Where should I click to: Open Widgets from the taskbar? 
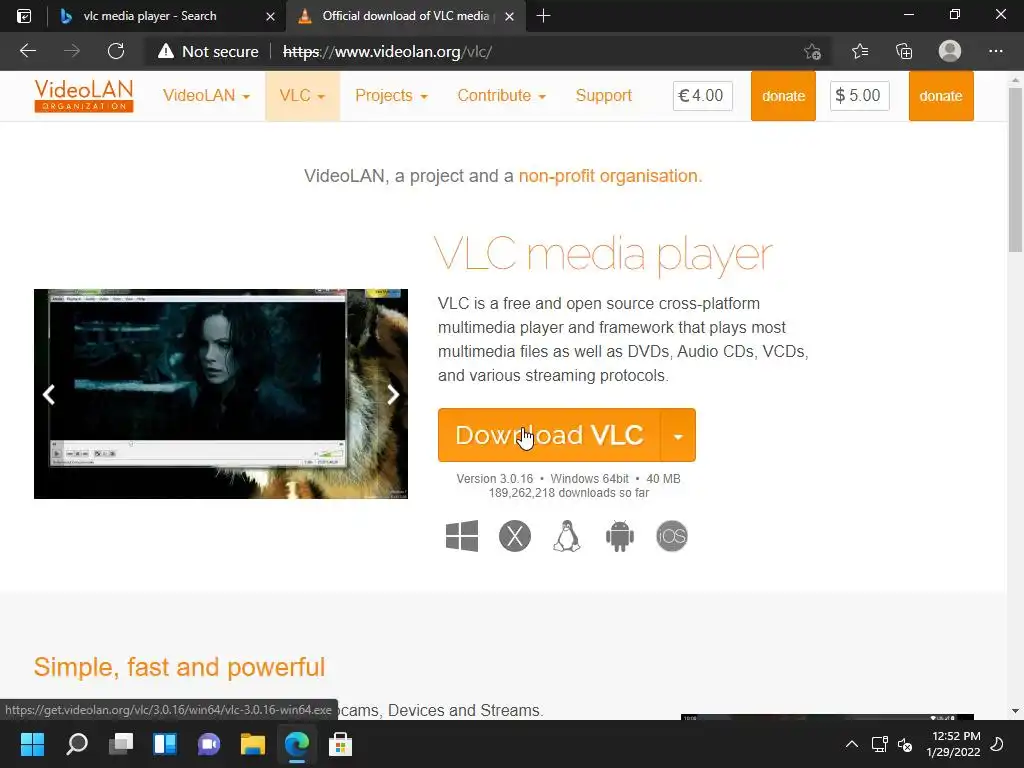click(x=165, y=744)
